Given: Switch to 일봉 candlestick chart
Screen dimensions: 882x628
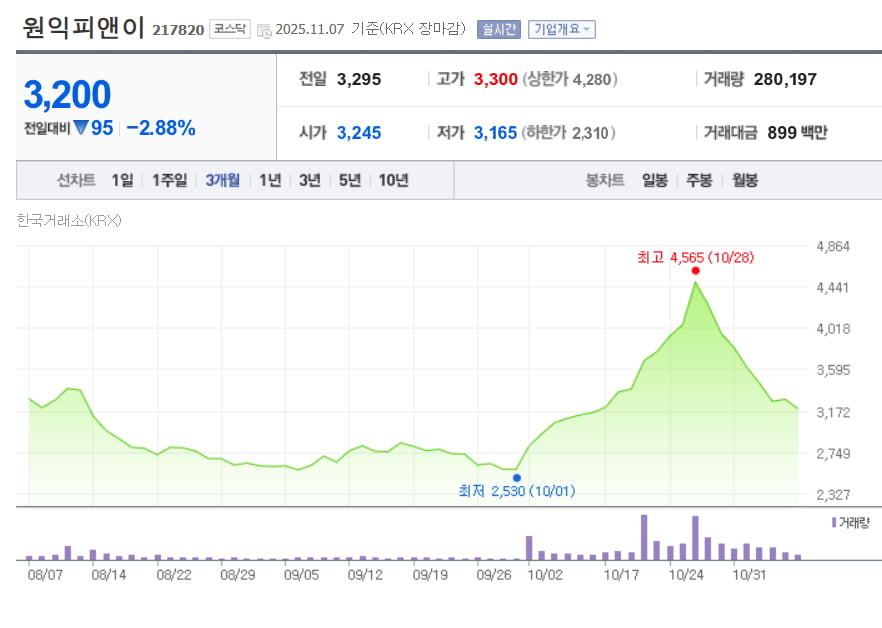Looking at the screenshot, I should point(655,180).
